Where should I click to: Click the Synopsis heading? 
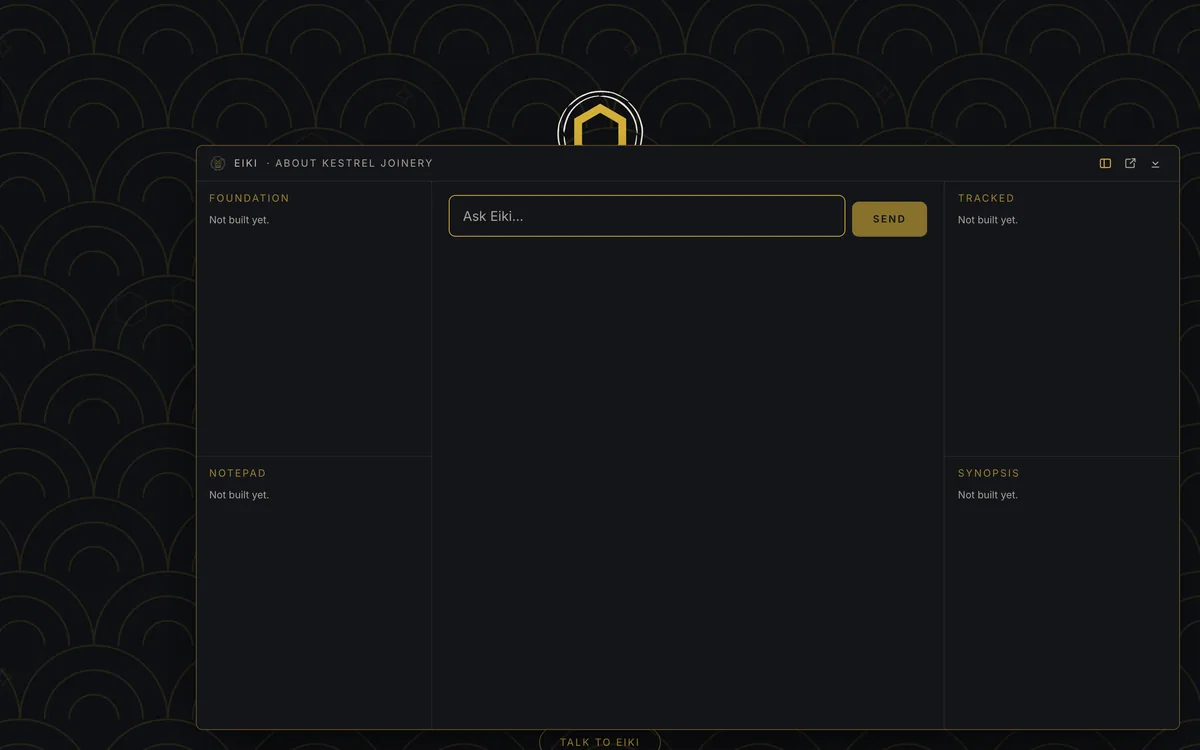click(989, 473)
